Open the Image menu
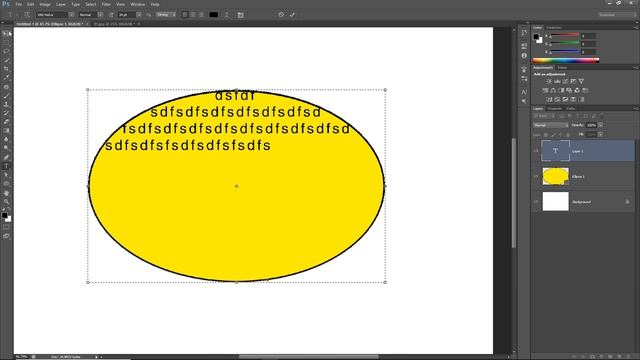 coord(45,4)
